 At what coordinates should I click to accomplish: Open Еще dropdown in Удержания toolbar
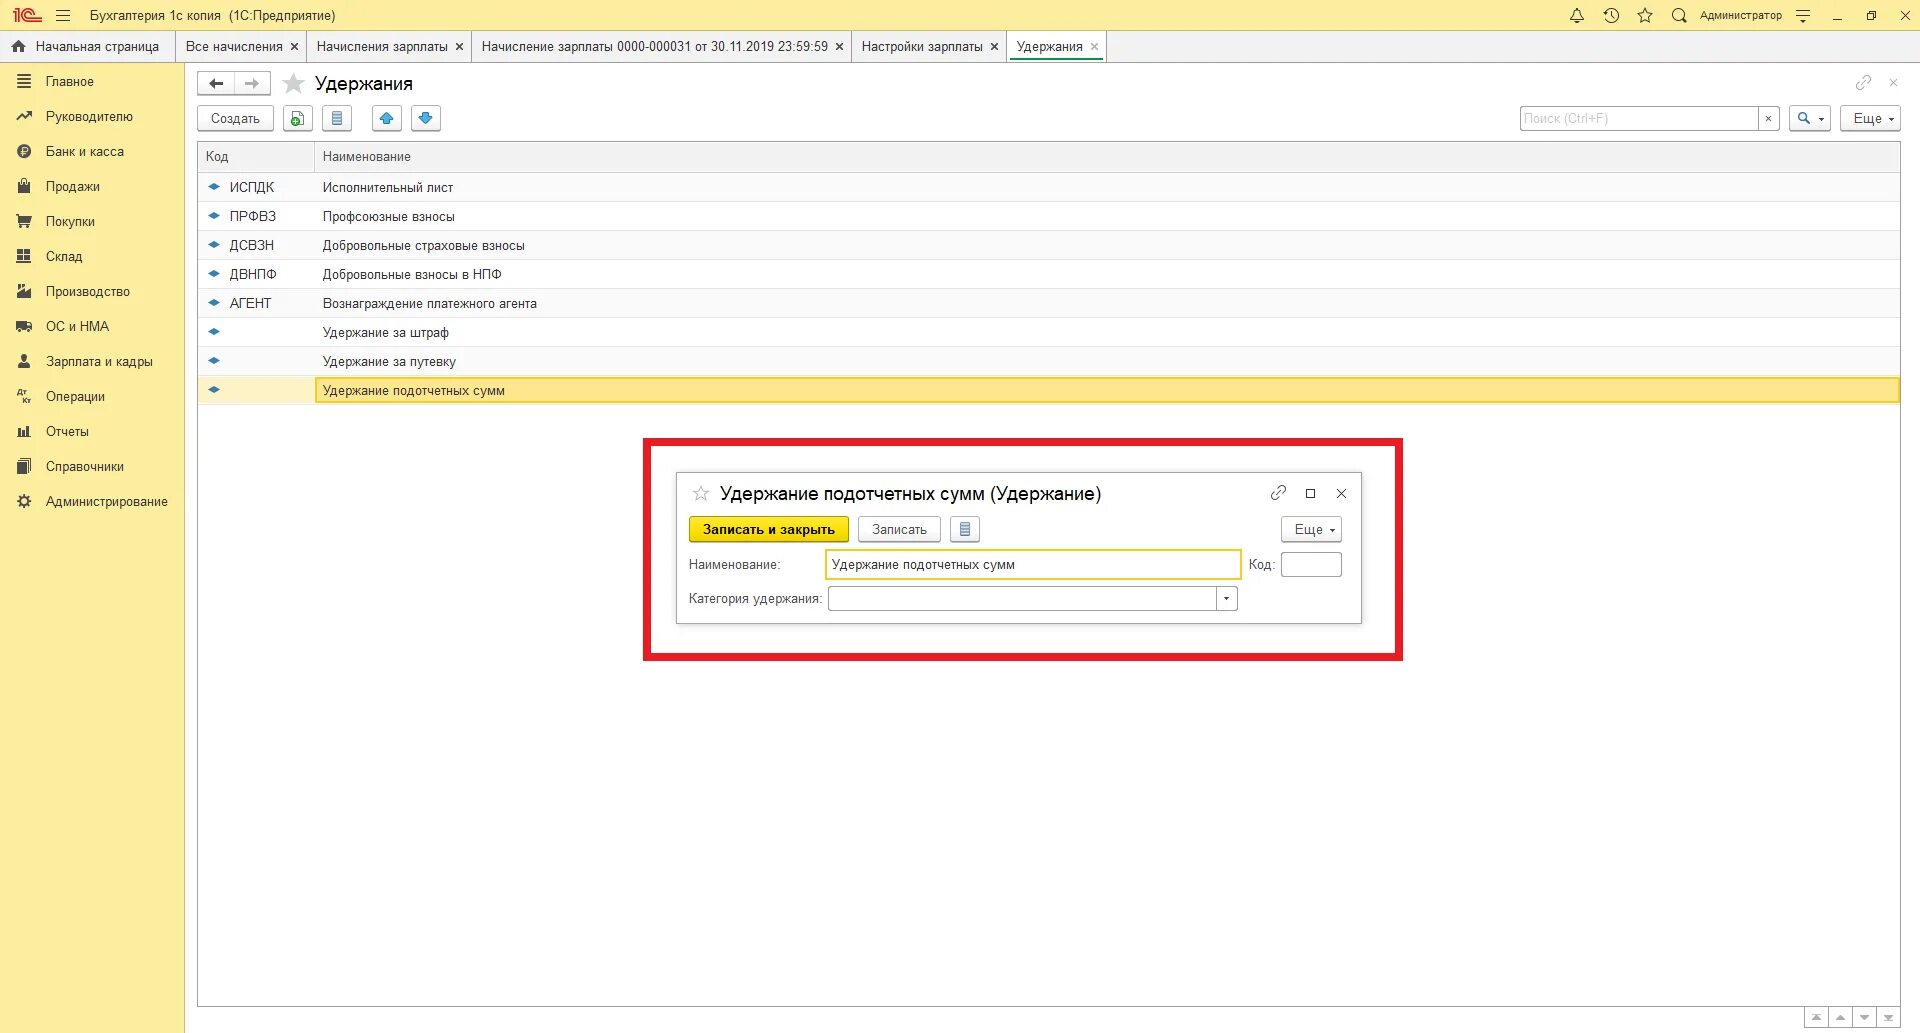pyautogui.click(x=1870, y=118)
